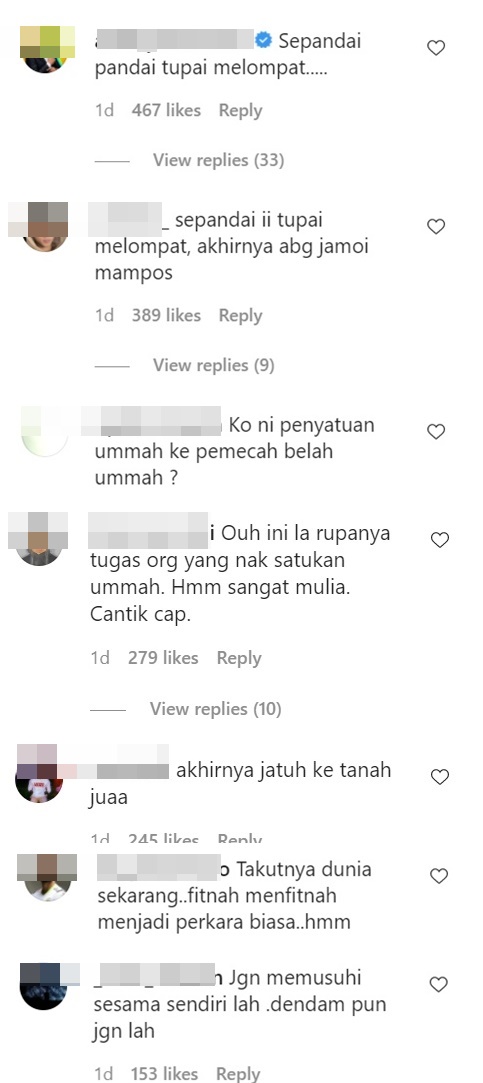The image size is (483, 1083).
Task: Open the 467 likes list
Action: pos(166,111)
